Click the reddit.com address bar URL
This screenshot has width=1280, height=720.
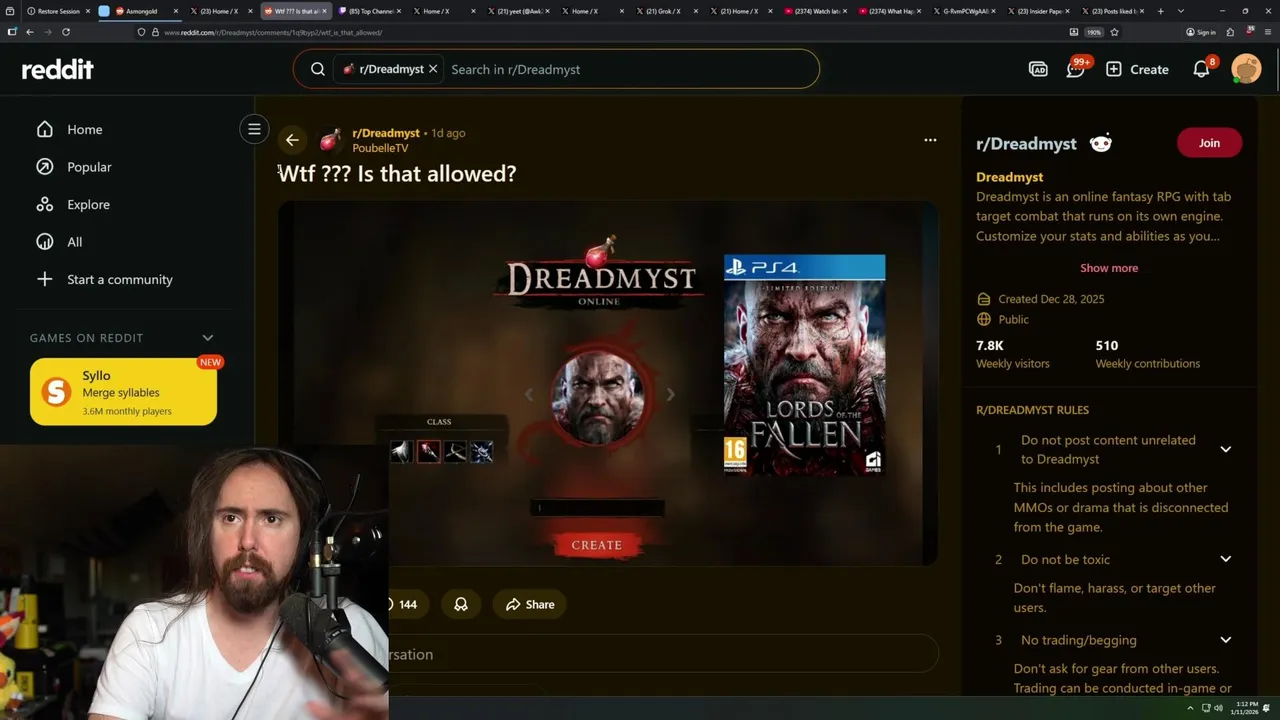(273, 32)
